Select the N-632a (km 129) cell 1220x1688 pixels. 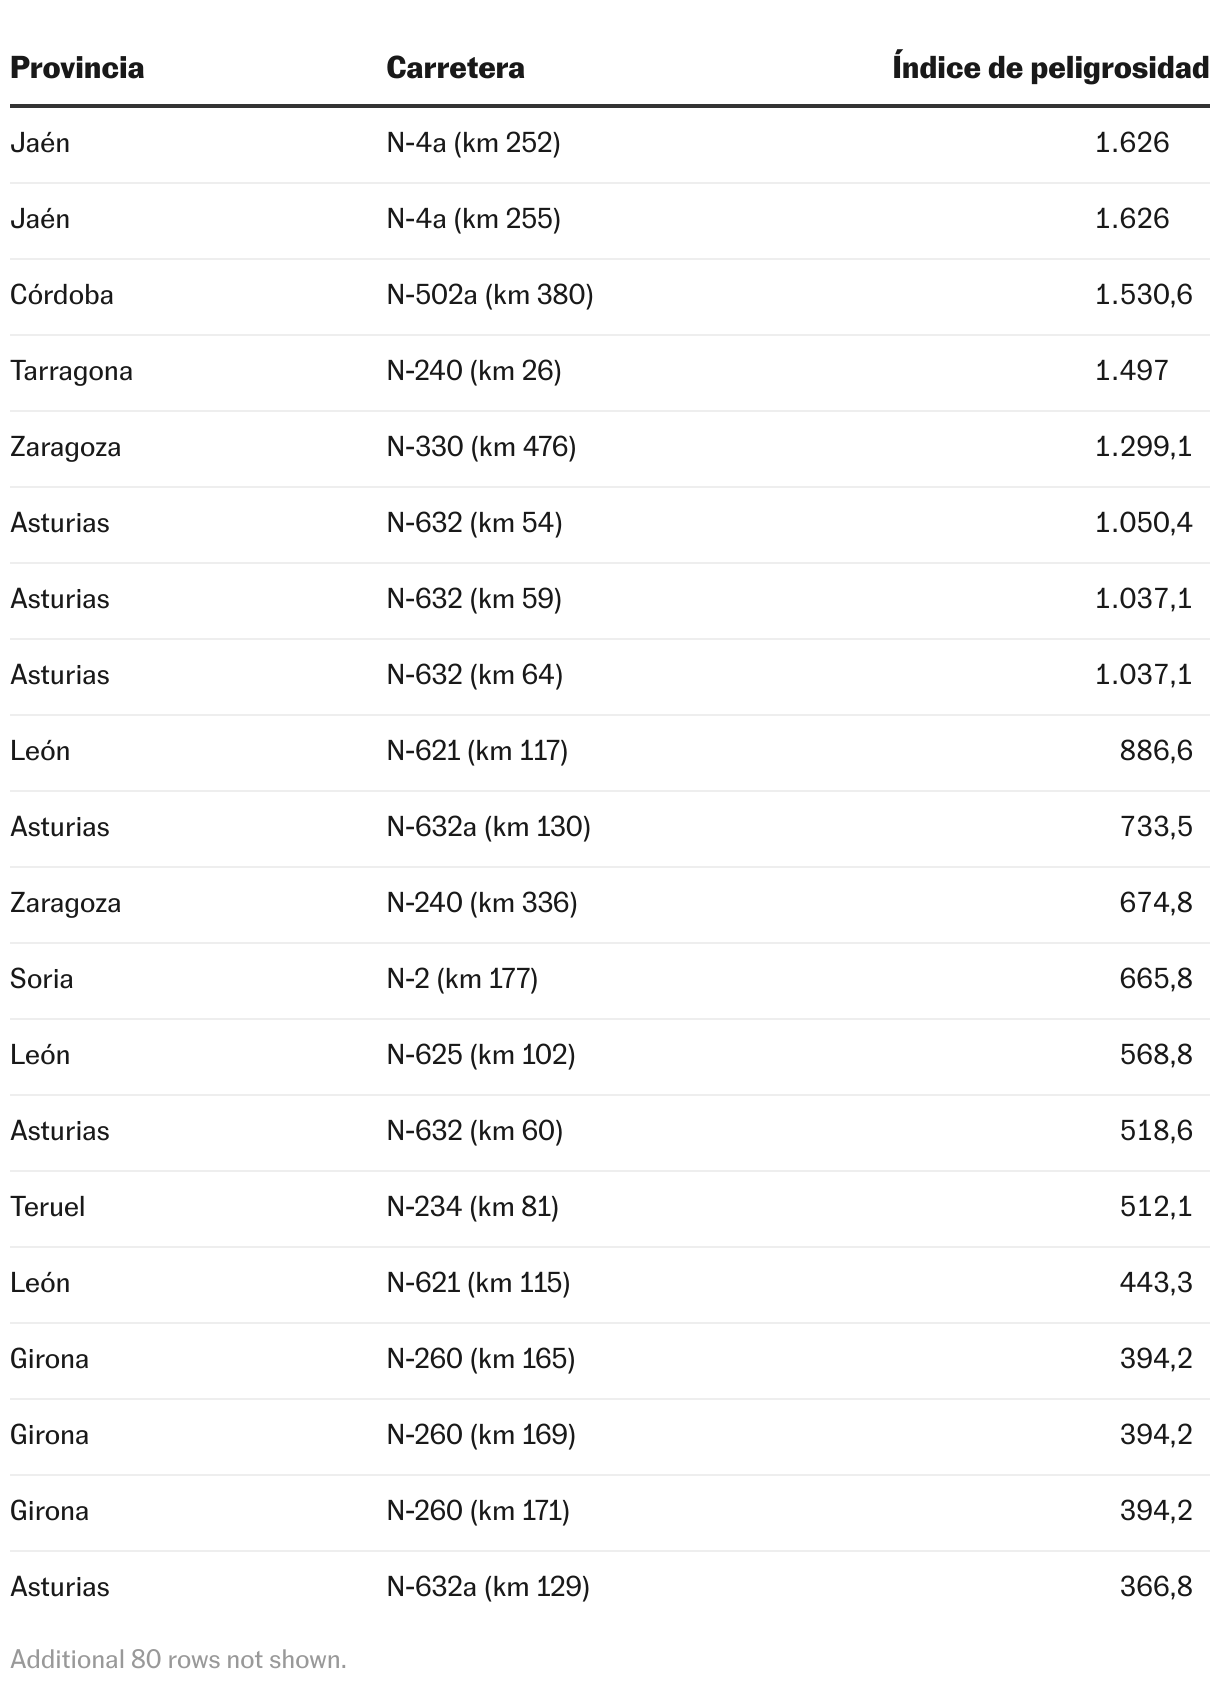pyautogui.click(x=488, y=1587)
